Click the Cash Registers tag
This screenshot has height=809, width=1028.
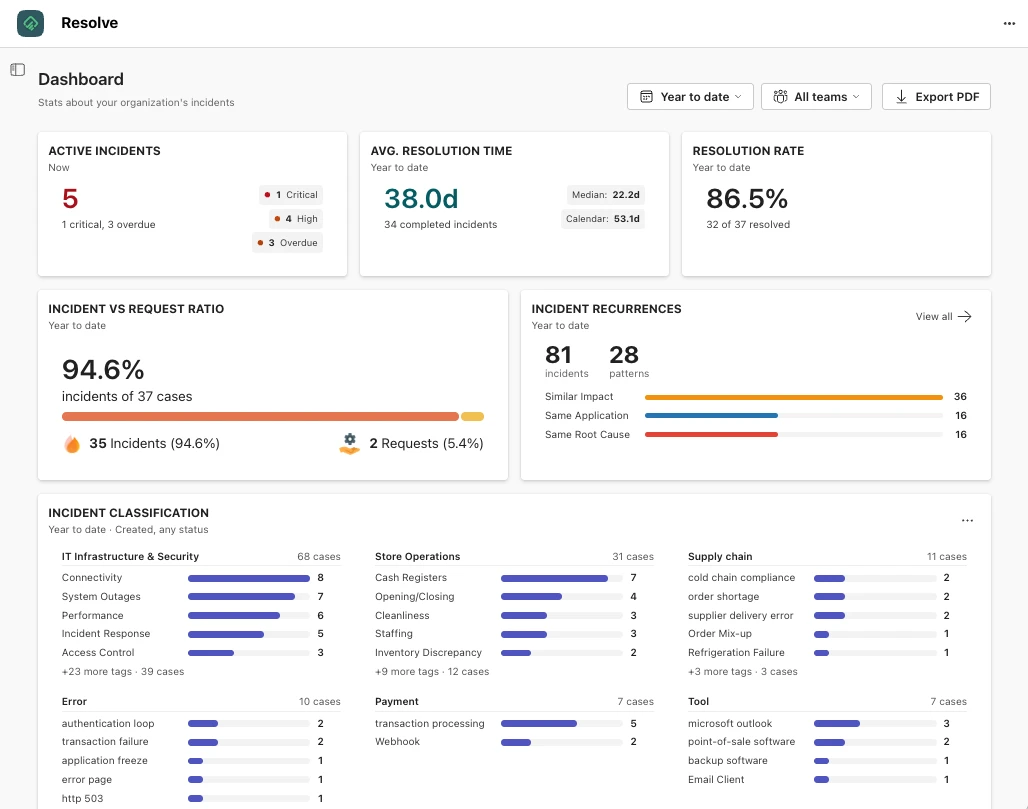411,578
